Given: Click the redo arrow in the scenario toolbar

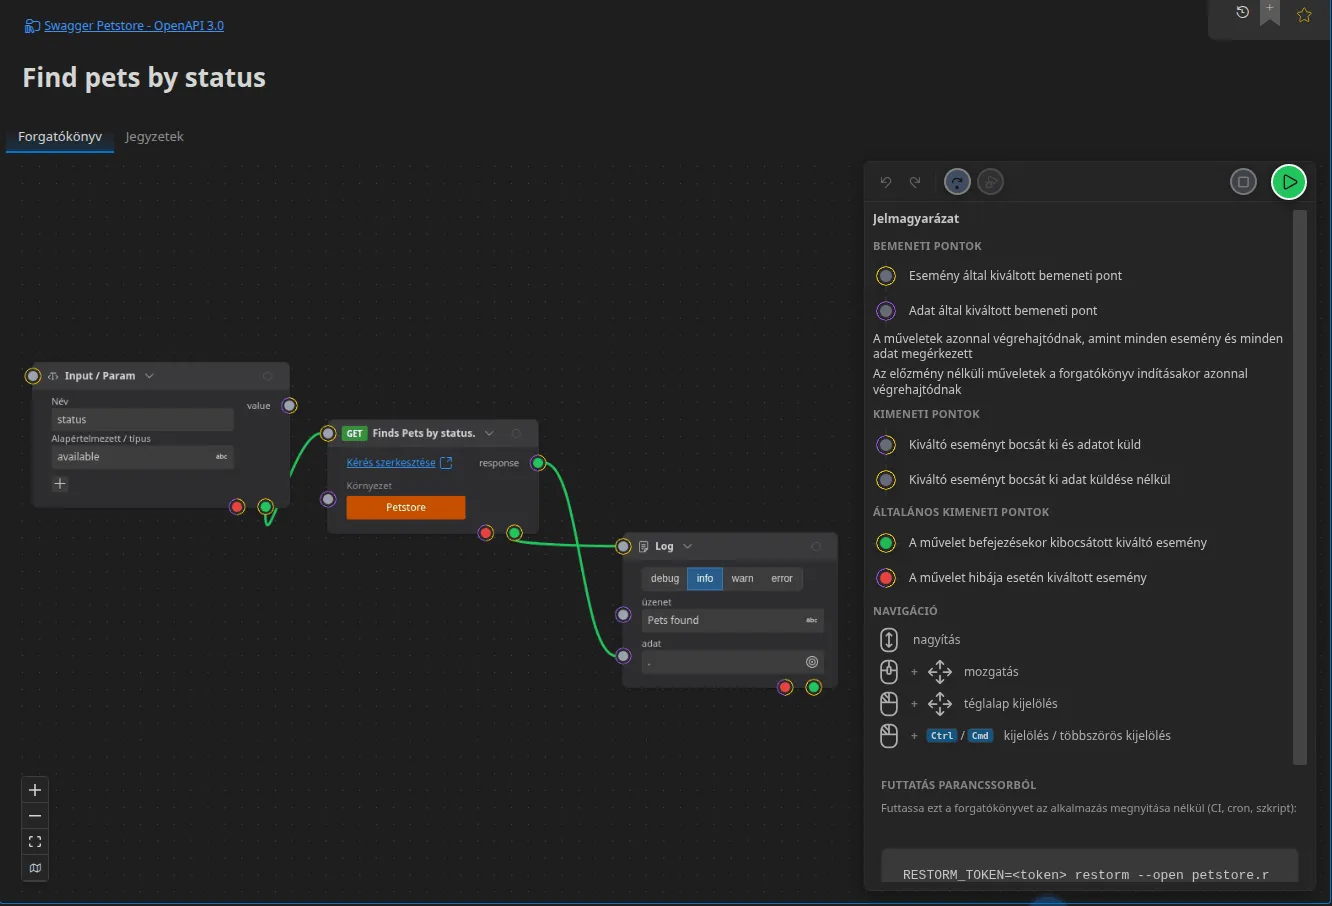Looking at the screenshot, I should pos(915,182).
